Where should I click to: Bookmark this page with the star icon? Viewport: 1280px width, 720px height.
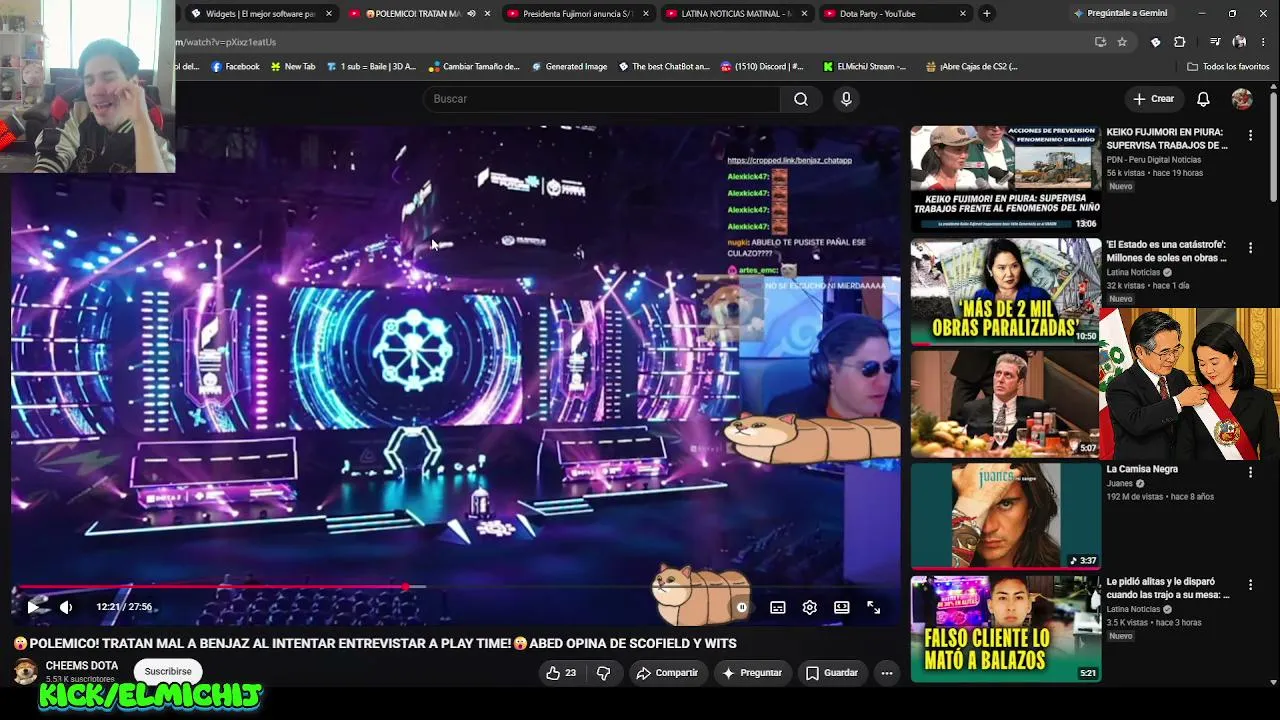1122,42
